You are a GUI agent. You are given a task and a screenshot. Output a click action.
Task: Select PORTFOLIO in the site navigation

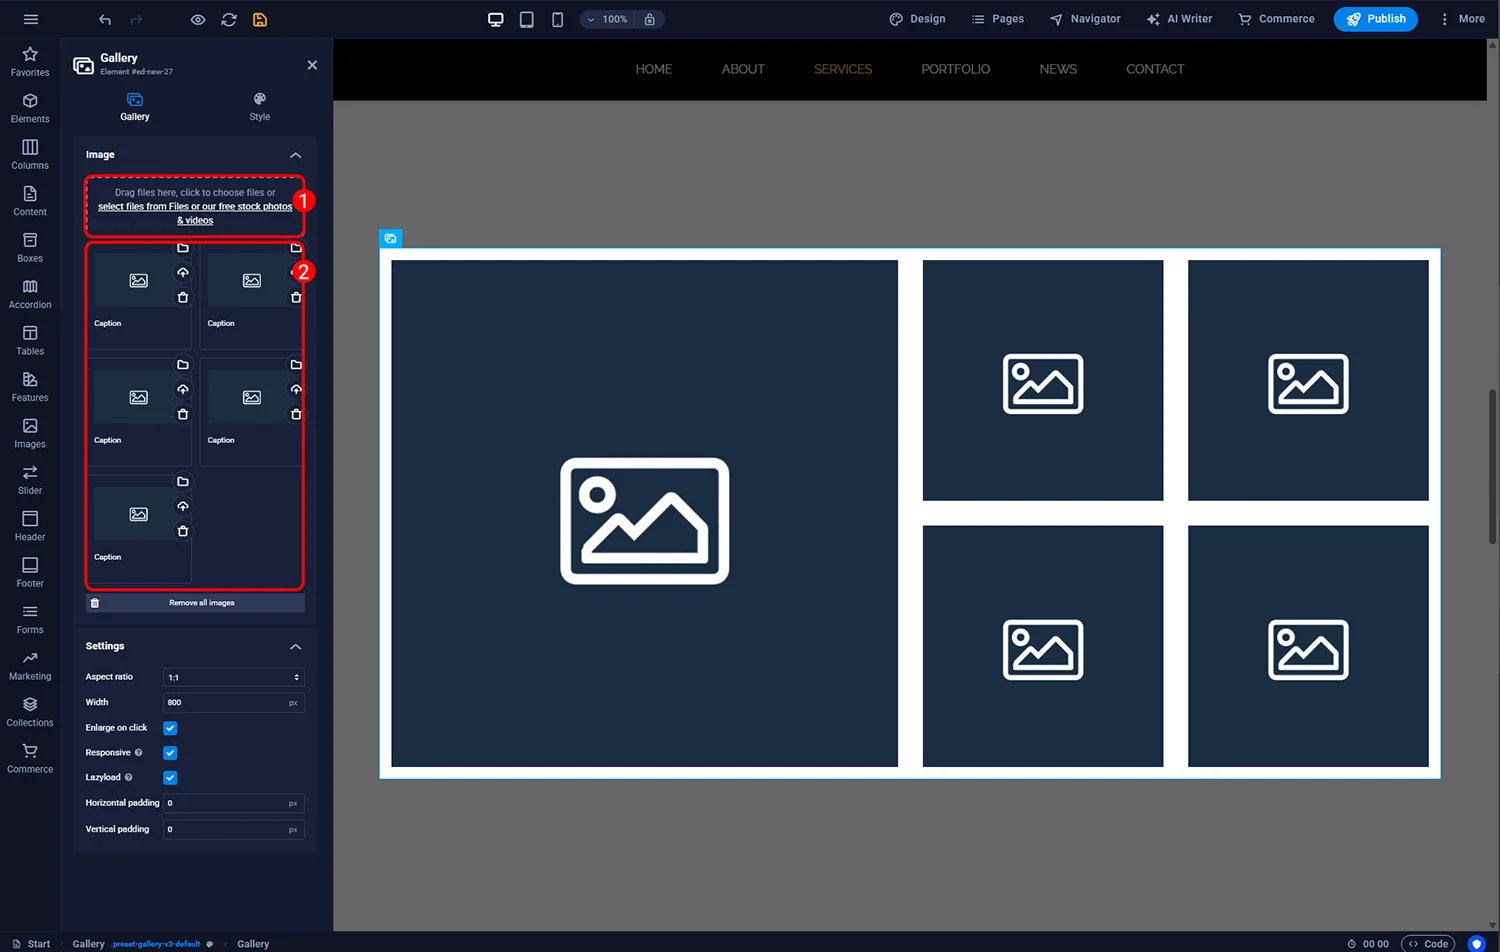pos(955,69)
